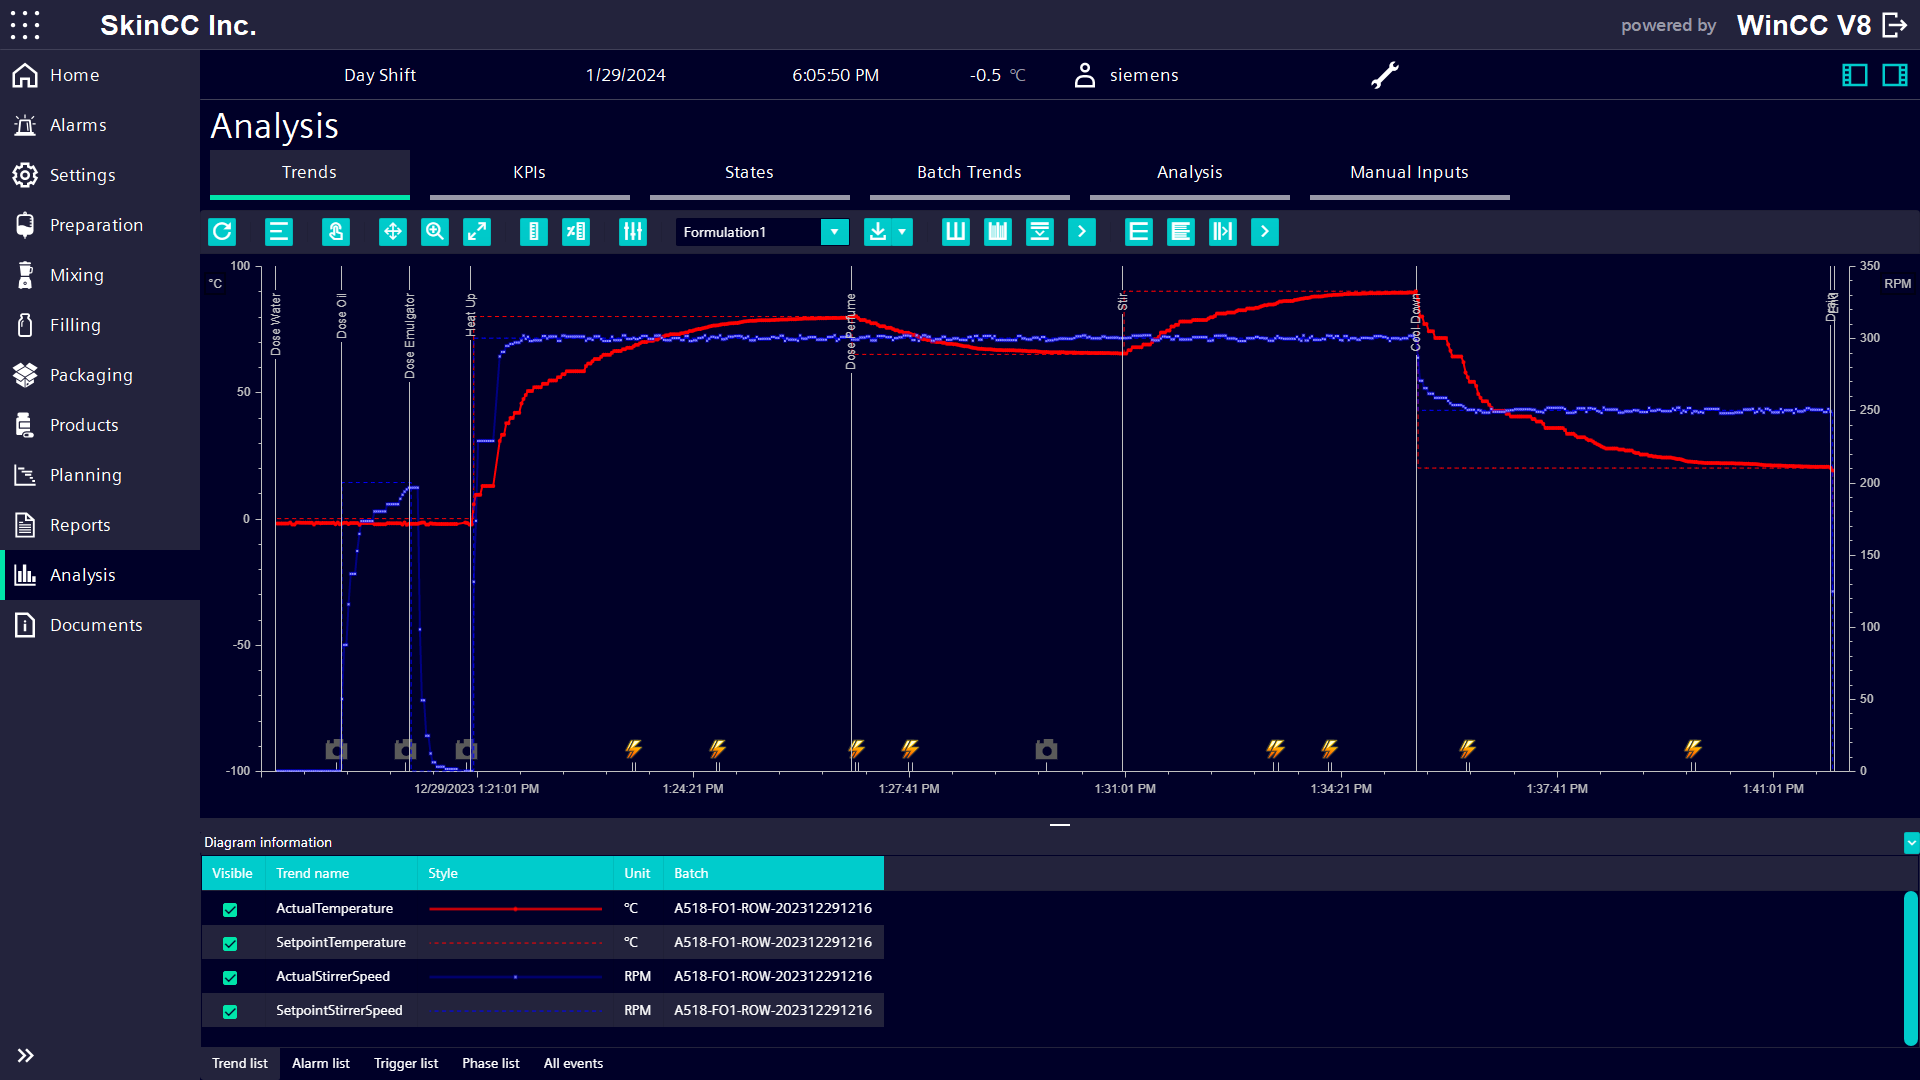1920x1080 pixels.
Task: Toggle SetpointTemperature visibility checkbox
Action: coord(230,943)
